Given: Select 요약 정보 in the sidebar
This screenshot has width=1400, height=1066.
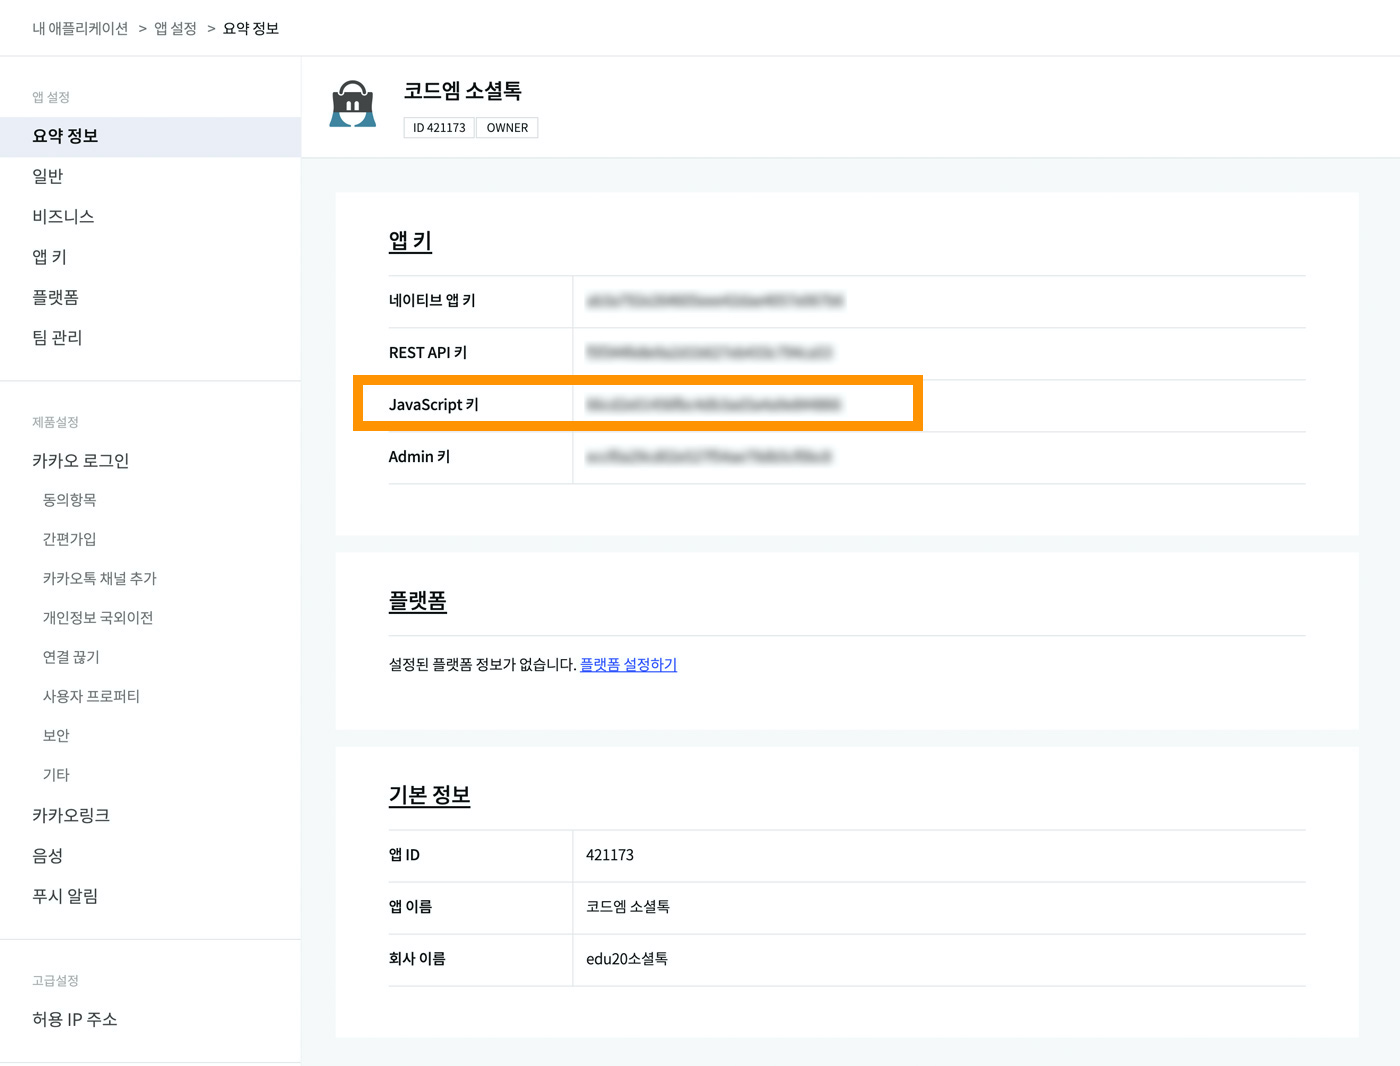Looking at the screenshot, I should click(150, 136).
